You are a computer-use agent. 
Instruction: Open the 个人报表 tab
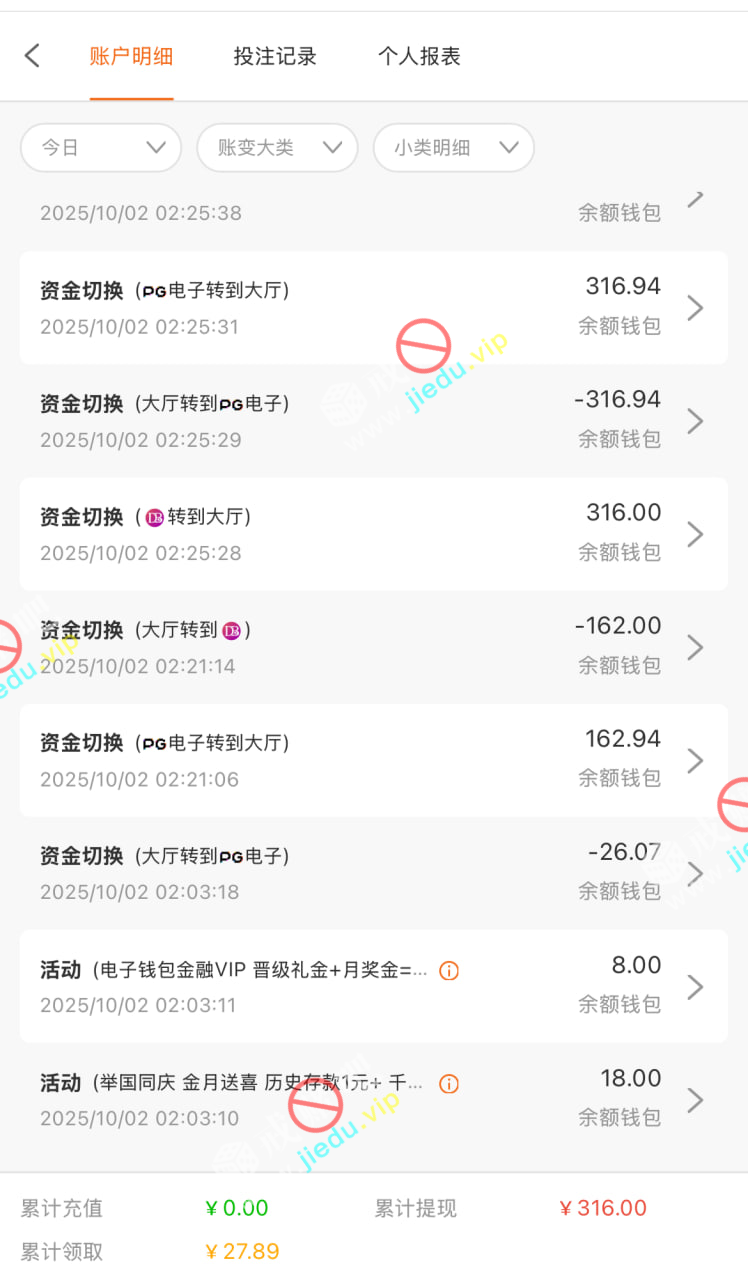419,56
